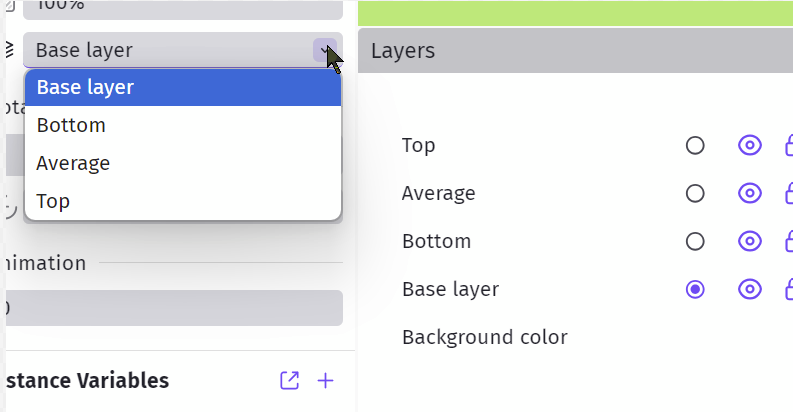Toggle visibility of the Bottom layer
The image size is (793, 412).
(749, 242)
